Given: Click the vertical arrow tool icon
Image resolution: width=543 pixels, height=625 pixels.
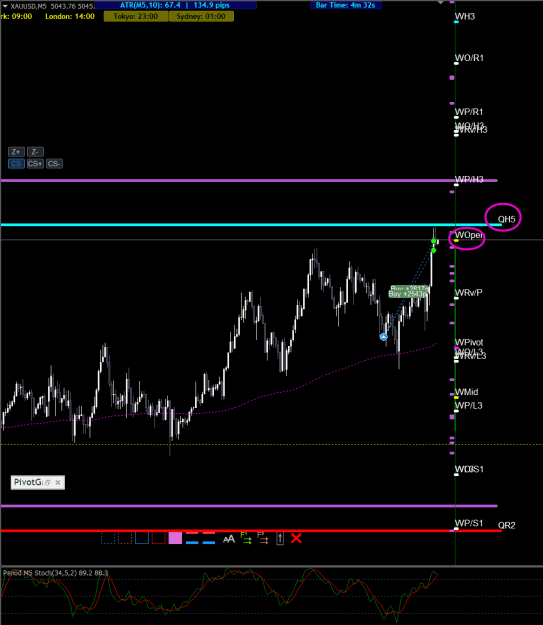Looking at the screenshot, I should point(280,539).
